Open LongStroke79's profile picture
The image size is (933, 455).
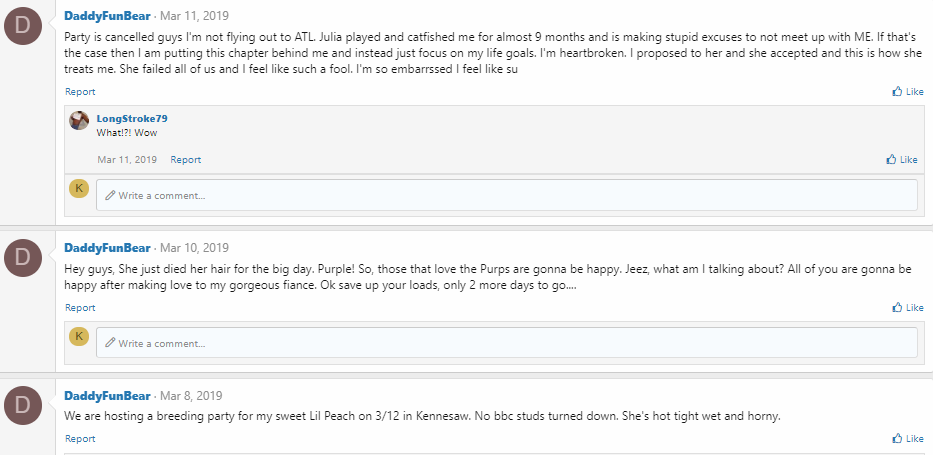[x=79, y=120]
